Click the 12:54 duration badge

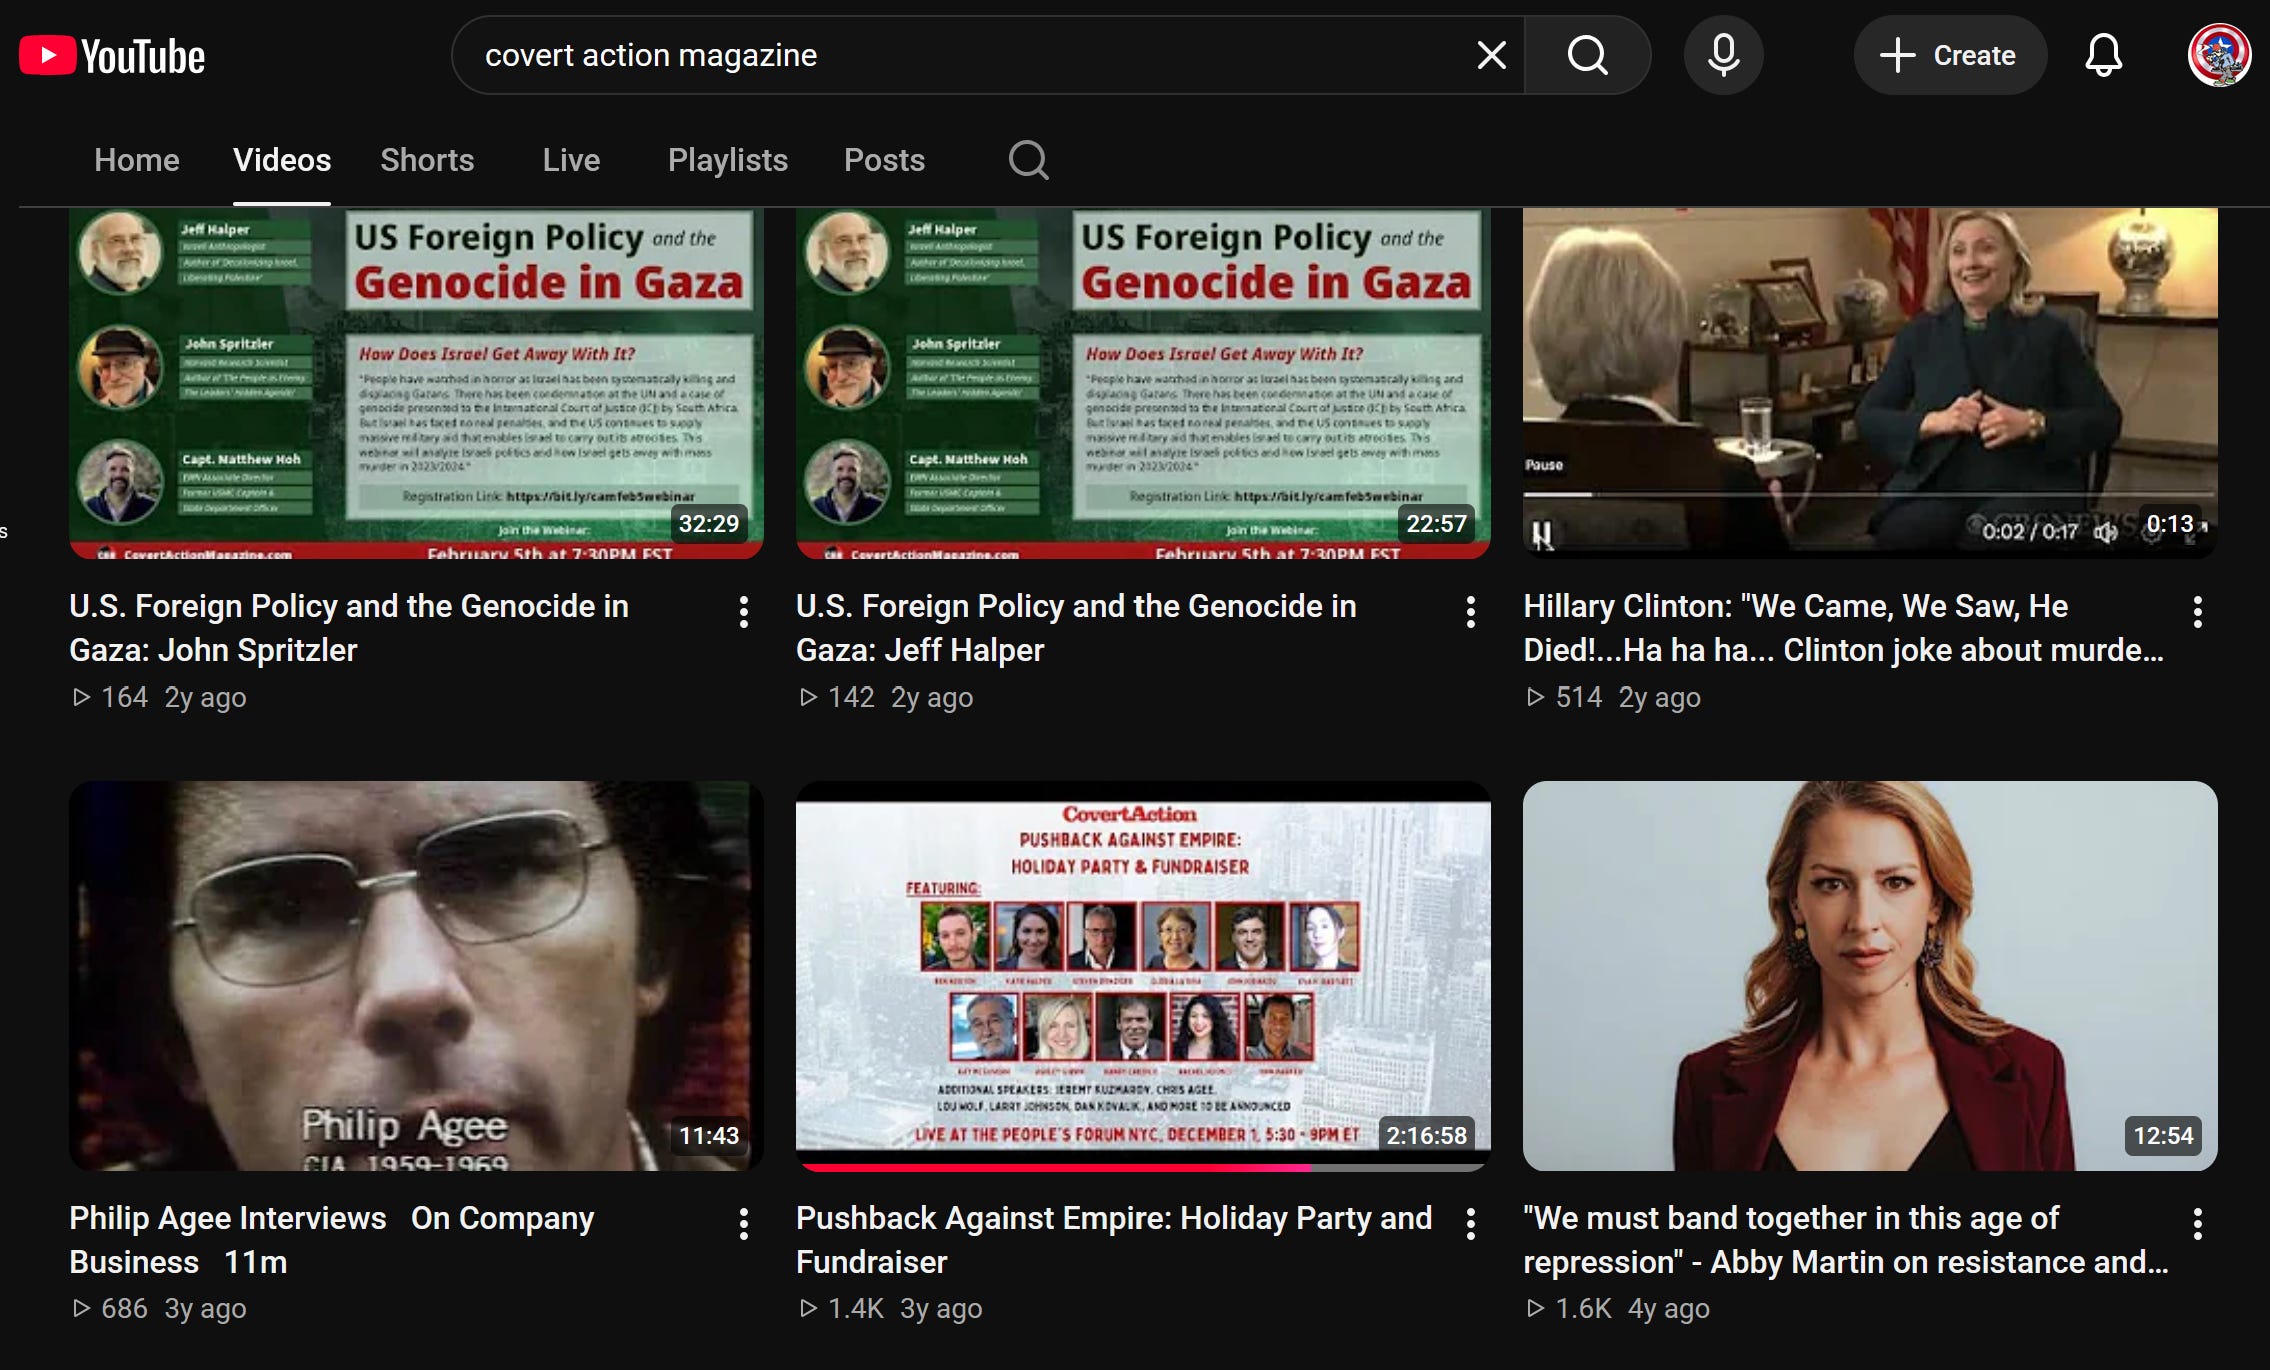coord(2163,1135)
